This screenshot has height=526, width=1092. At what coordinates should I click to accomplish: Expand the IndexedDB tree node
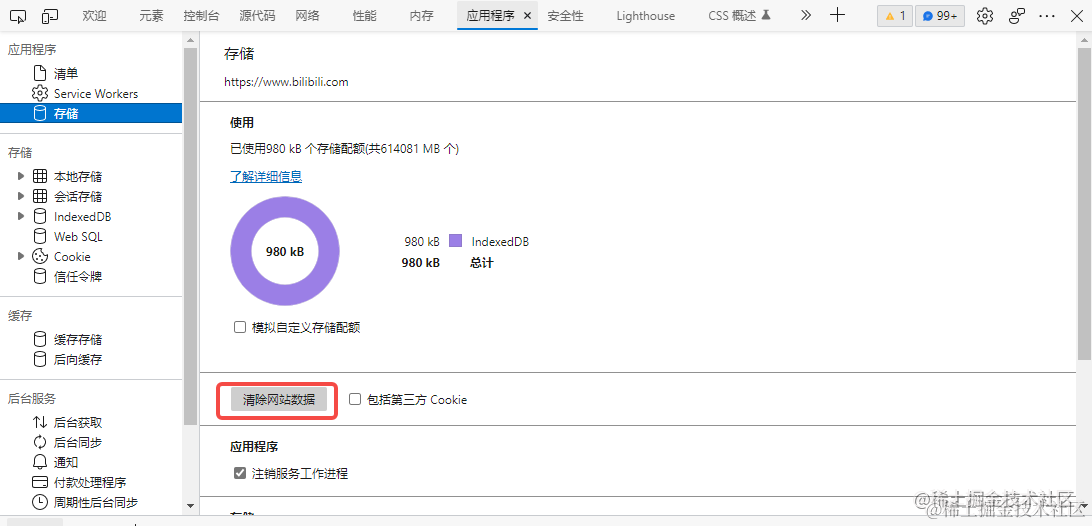point(21,217)
